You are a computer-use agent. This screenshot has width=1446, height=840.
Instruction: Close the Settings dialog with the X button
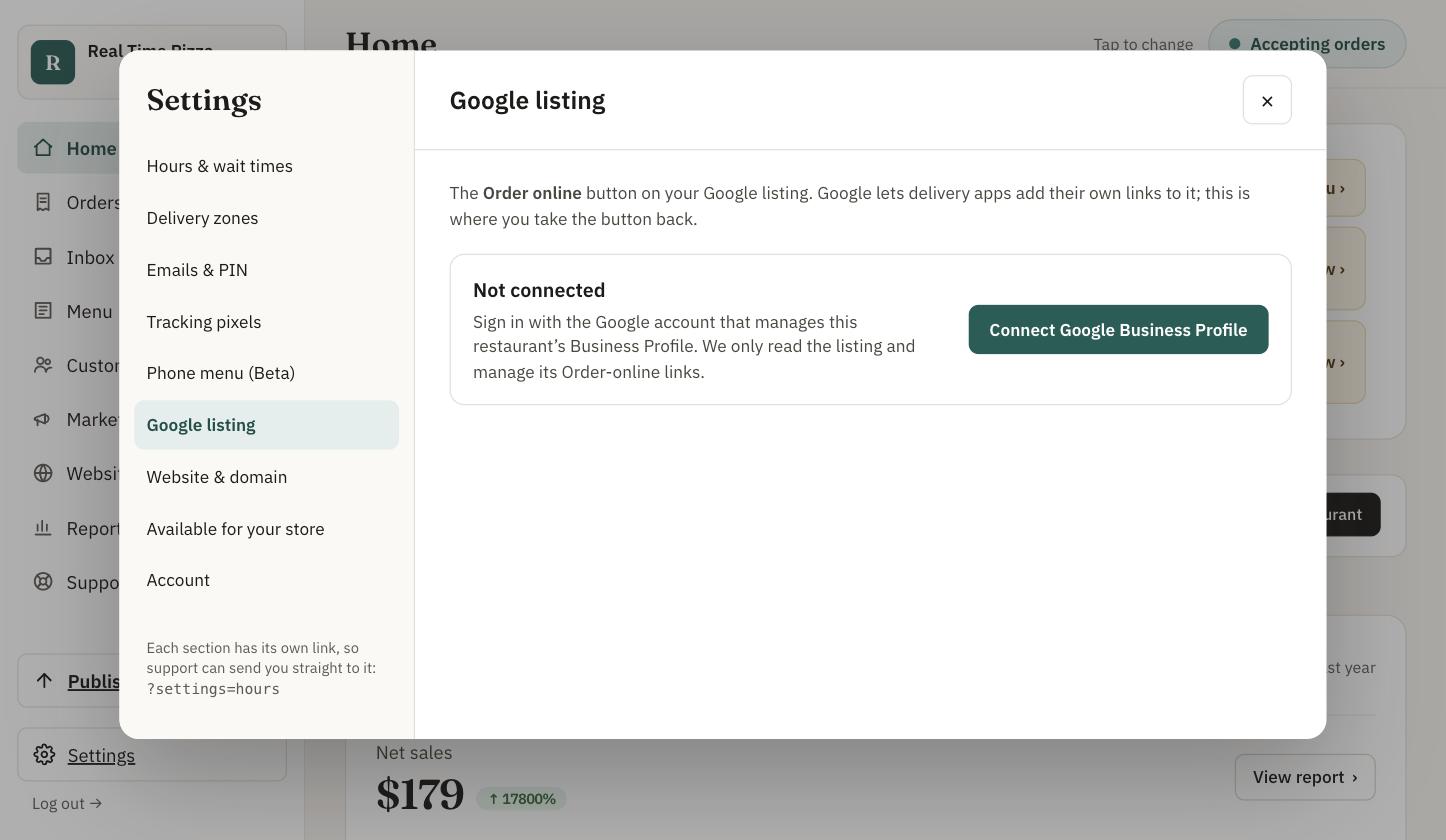tap(1267, 100)
